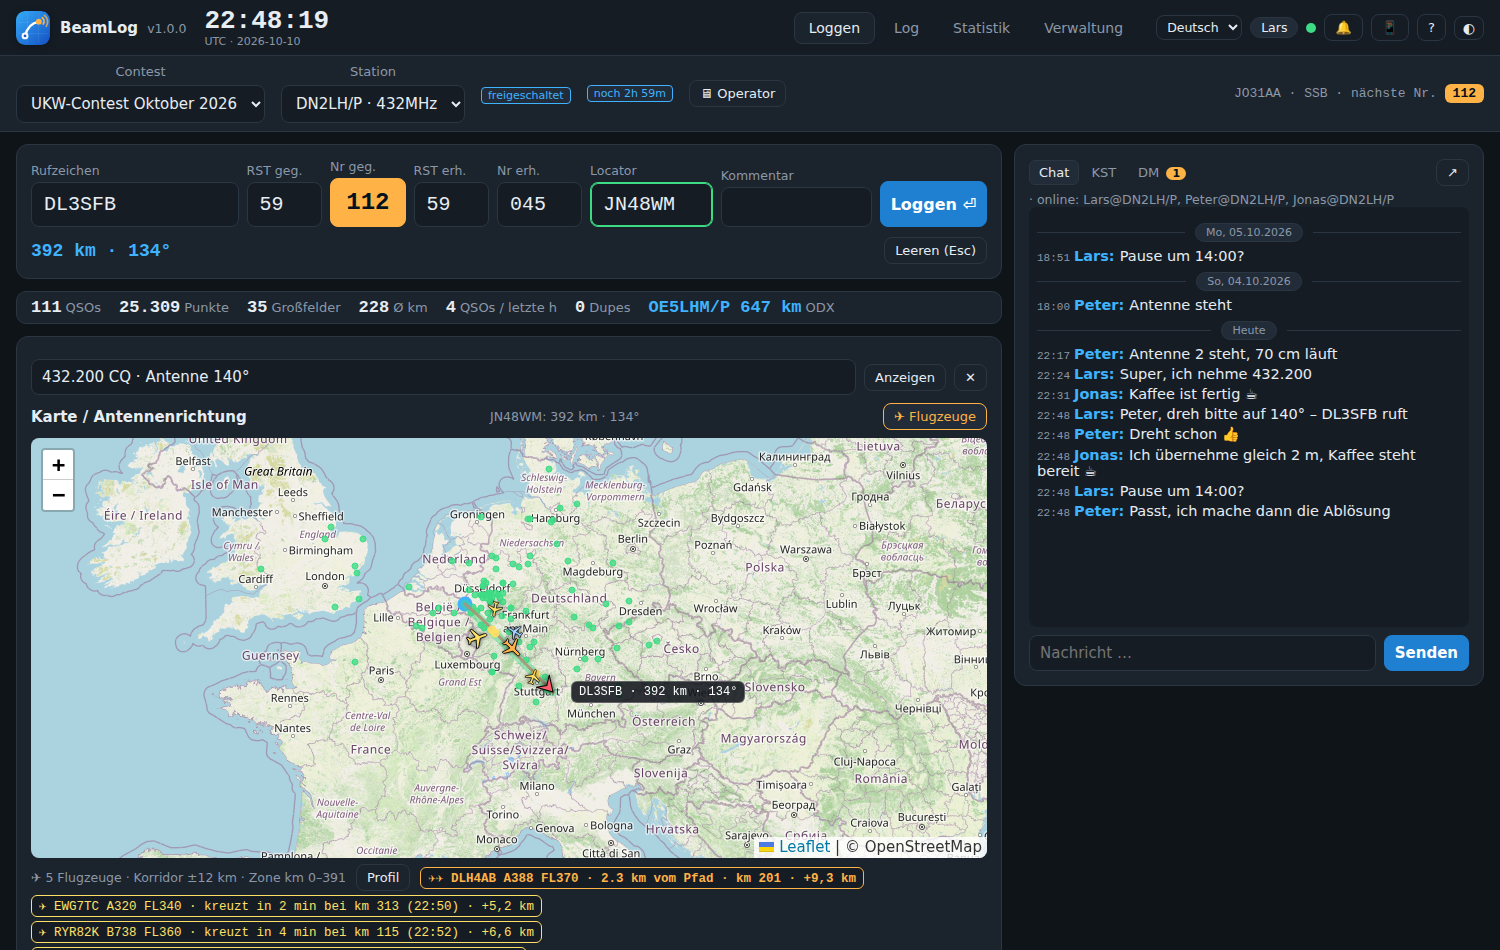1500x950 pixels.
Task: Open the Contest selection dropdown
Action: tap(140, 104)
